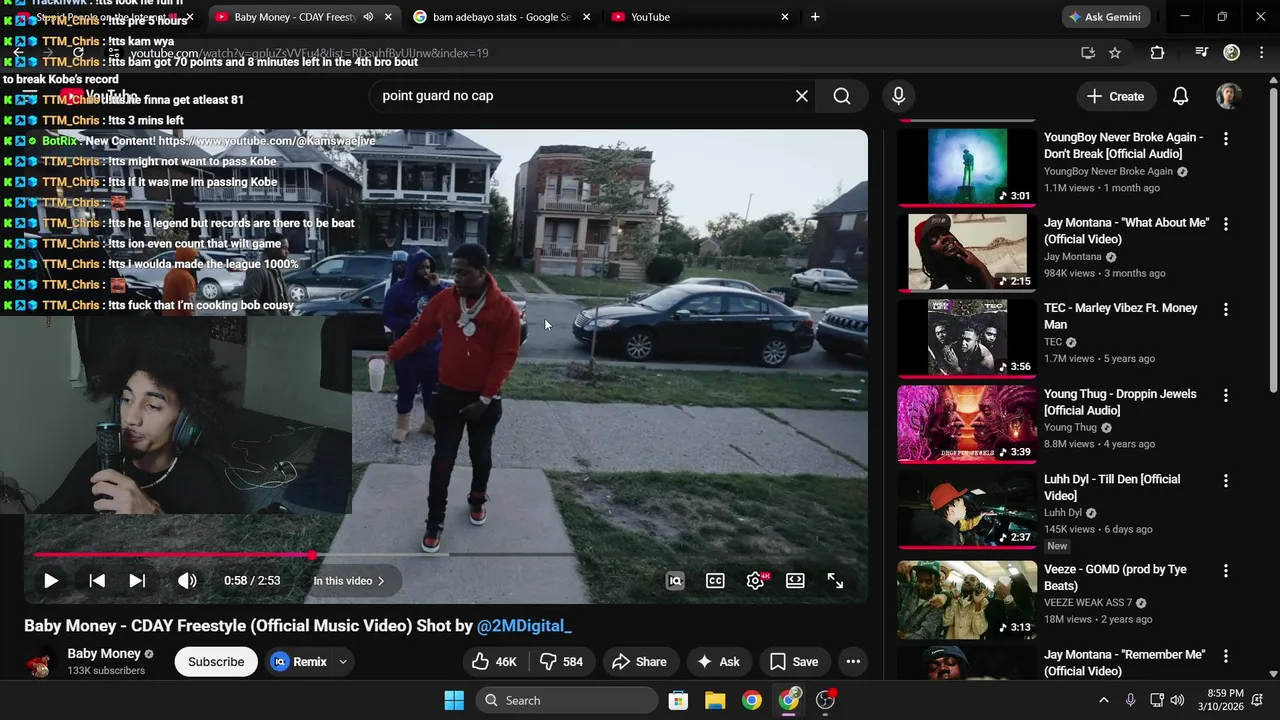Share this video
This screenshot has height=720, width=1280.
coord(639,662)
